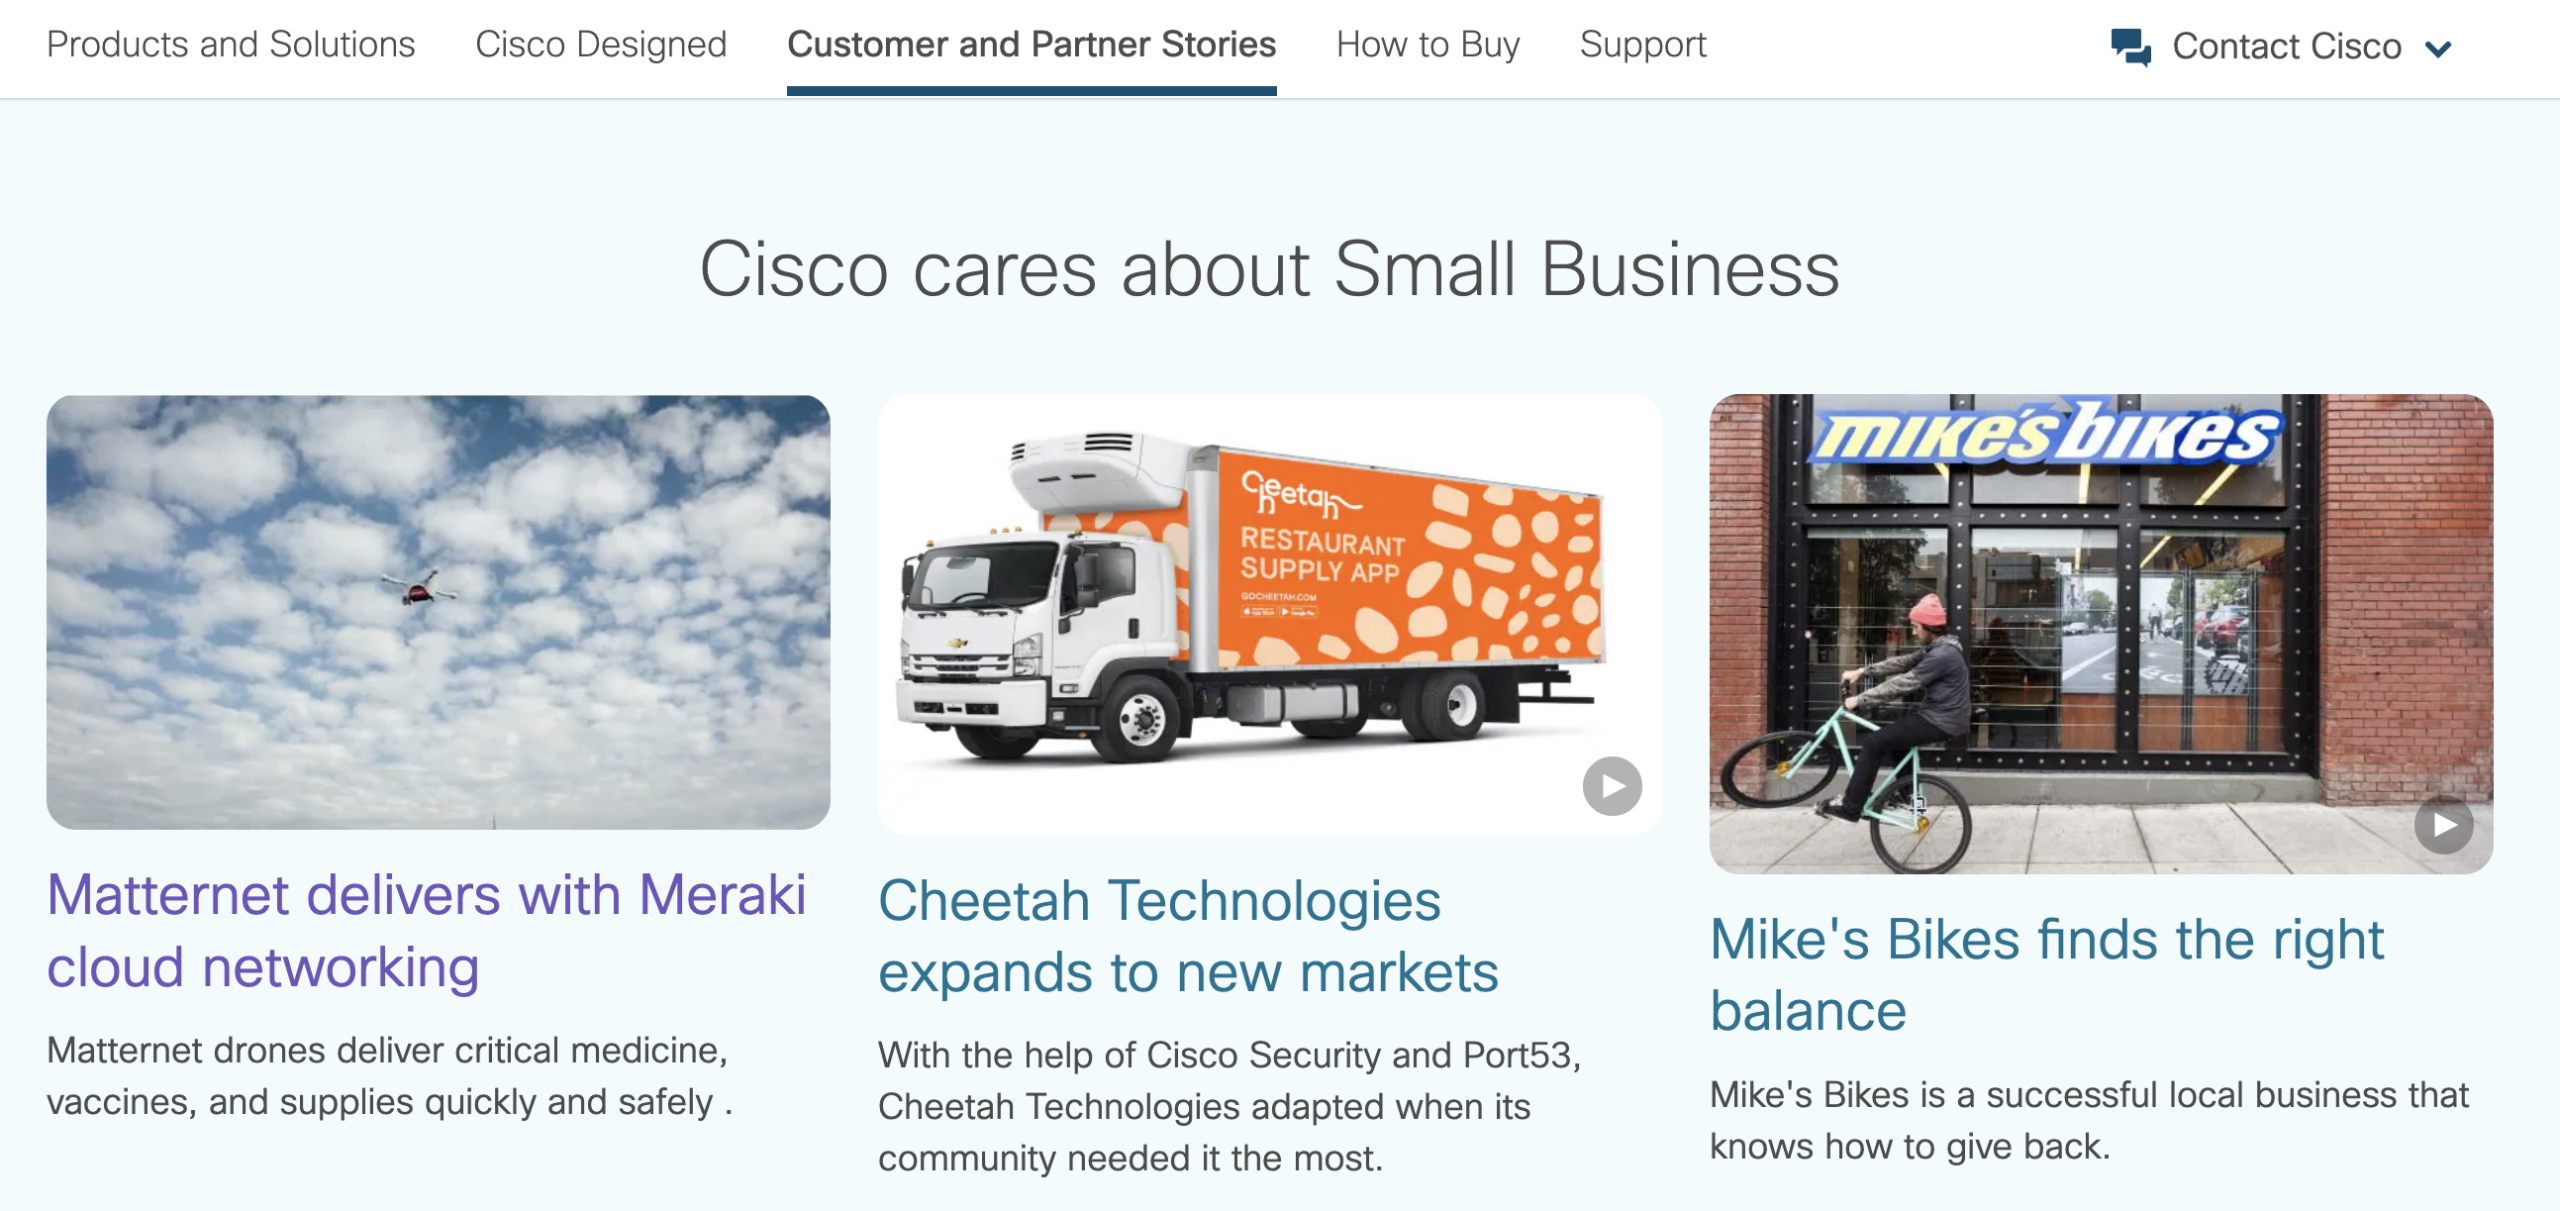Click the drone in clouds thumbnail
Image resolution: width=2560 pixels, height=1211 pixels.
[x=438, y=612]
